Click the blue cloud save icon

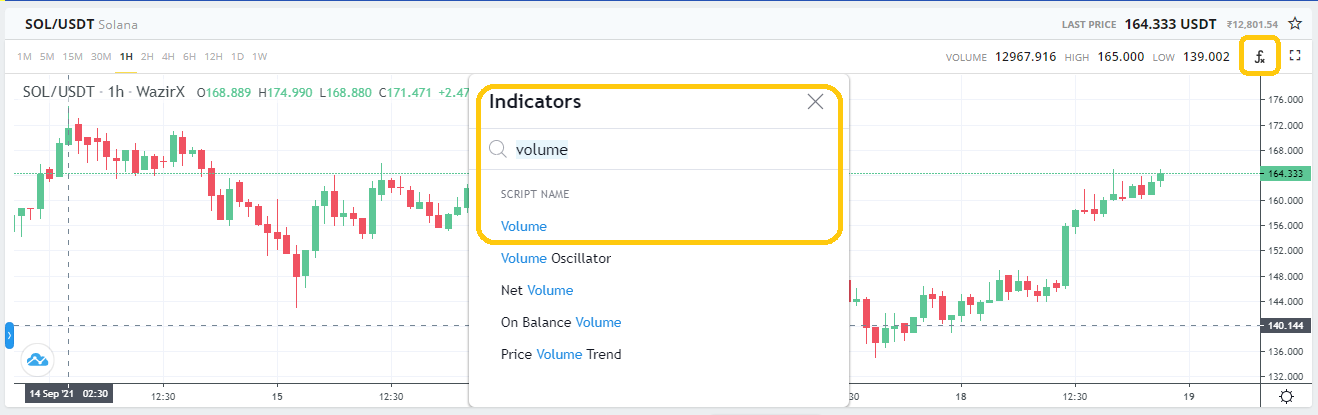tap(37, 359)
